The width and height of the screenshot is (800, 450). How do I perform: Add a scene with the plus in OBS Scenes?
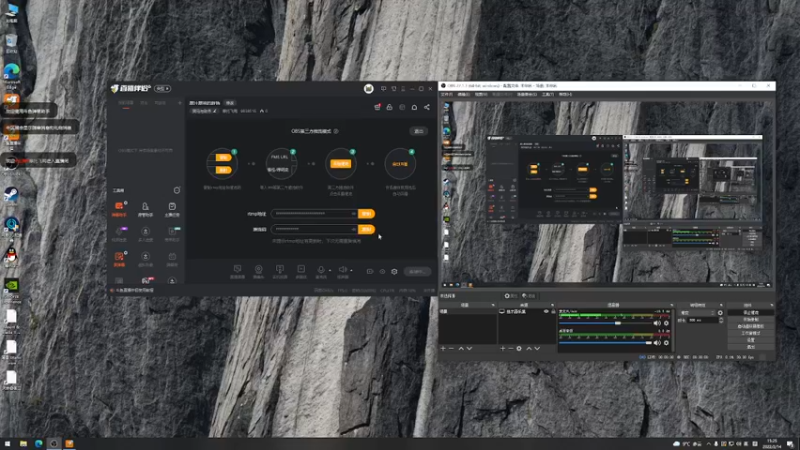click(443, 348)
